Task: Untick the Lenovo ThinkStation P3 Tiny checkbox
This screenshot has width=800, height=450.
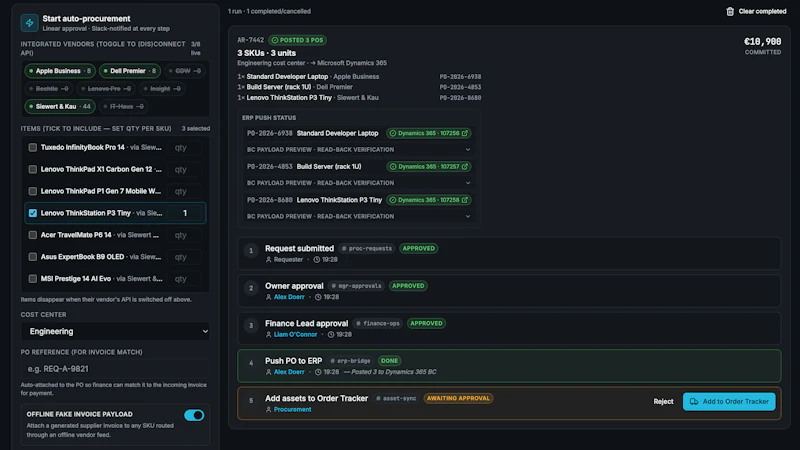Action: pyautogui.click(x=33, y=213)
